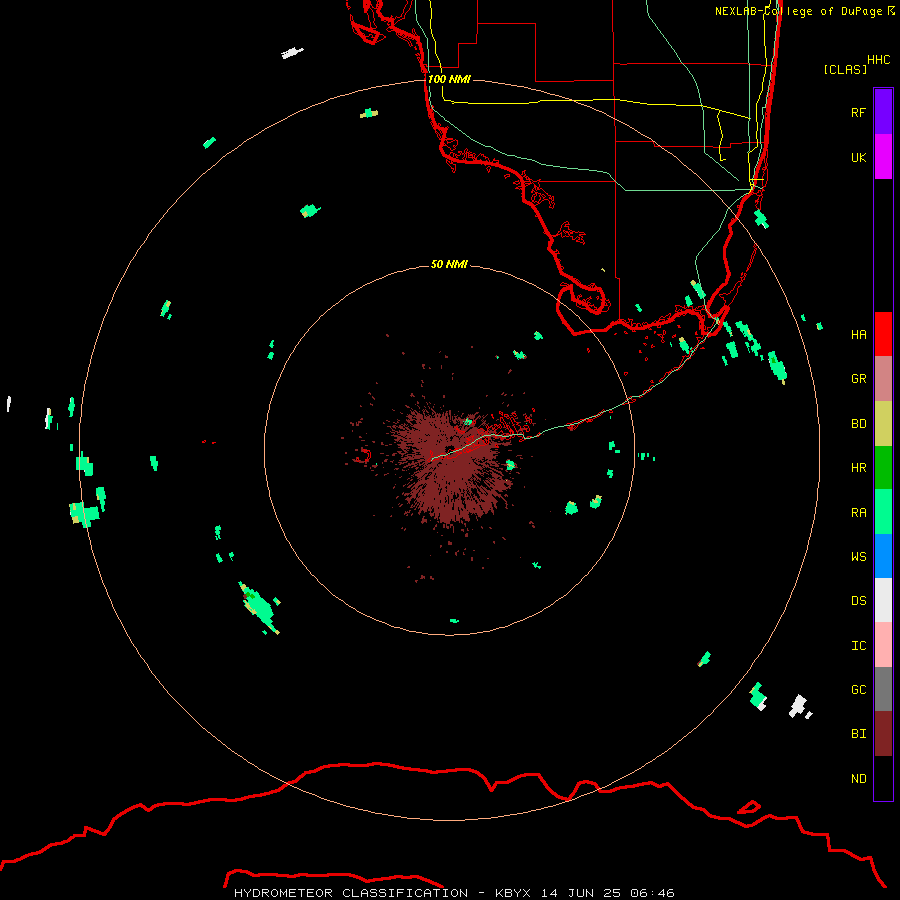Click the ND legend label
This screenshot has width=900, height=900.
click(x=858, y=779)
